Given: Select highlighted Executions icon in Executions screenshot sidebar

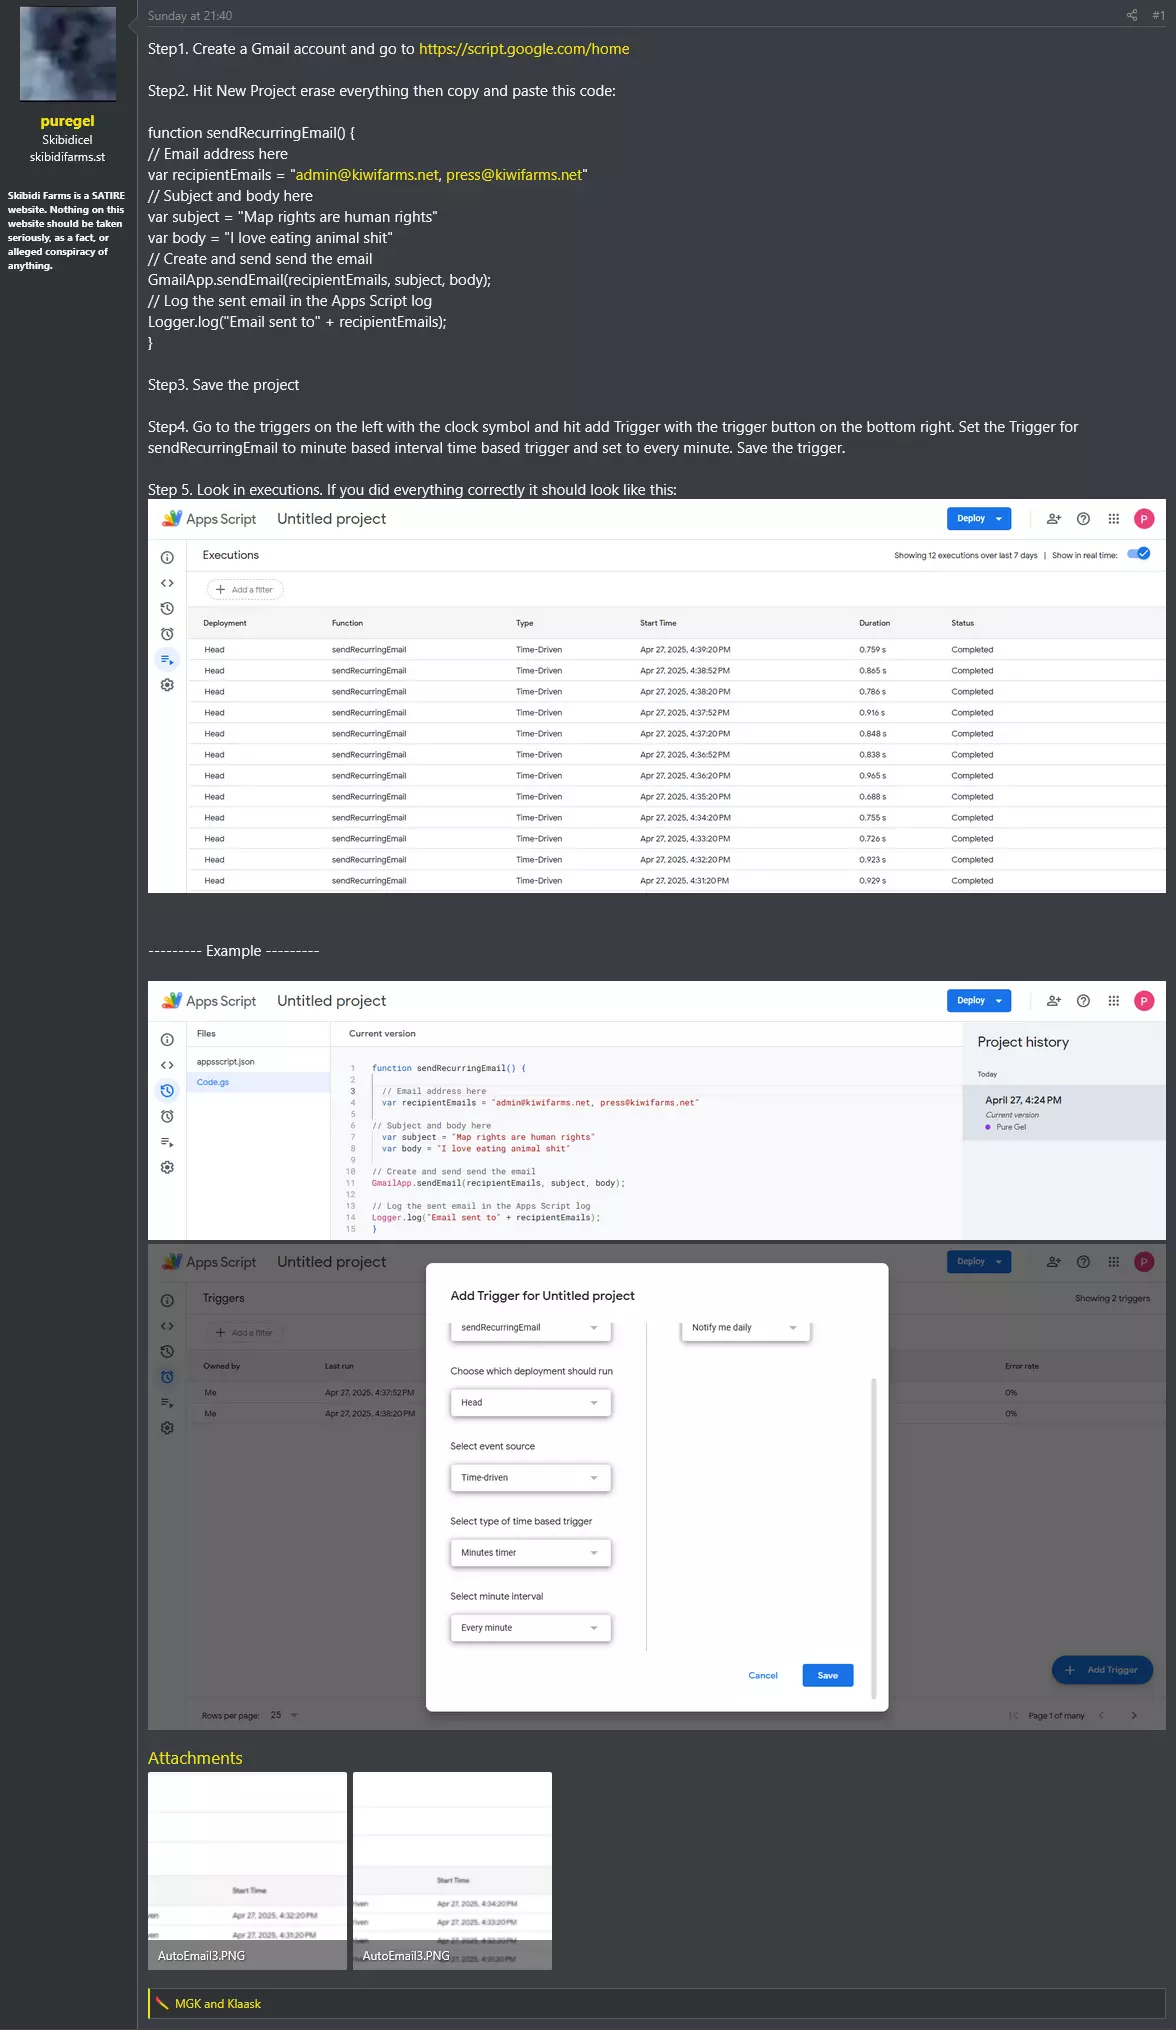Looking at the screenshot, I should click(x=167, y=660).
